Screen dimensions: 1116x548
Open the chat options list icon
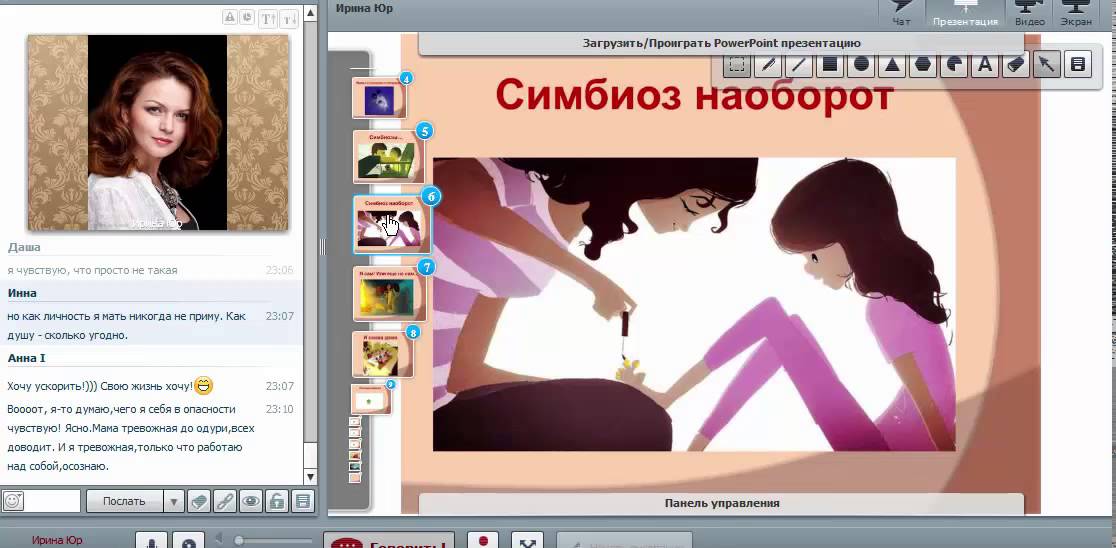coord(302,501)
